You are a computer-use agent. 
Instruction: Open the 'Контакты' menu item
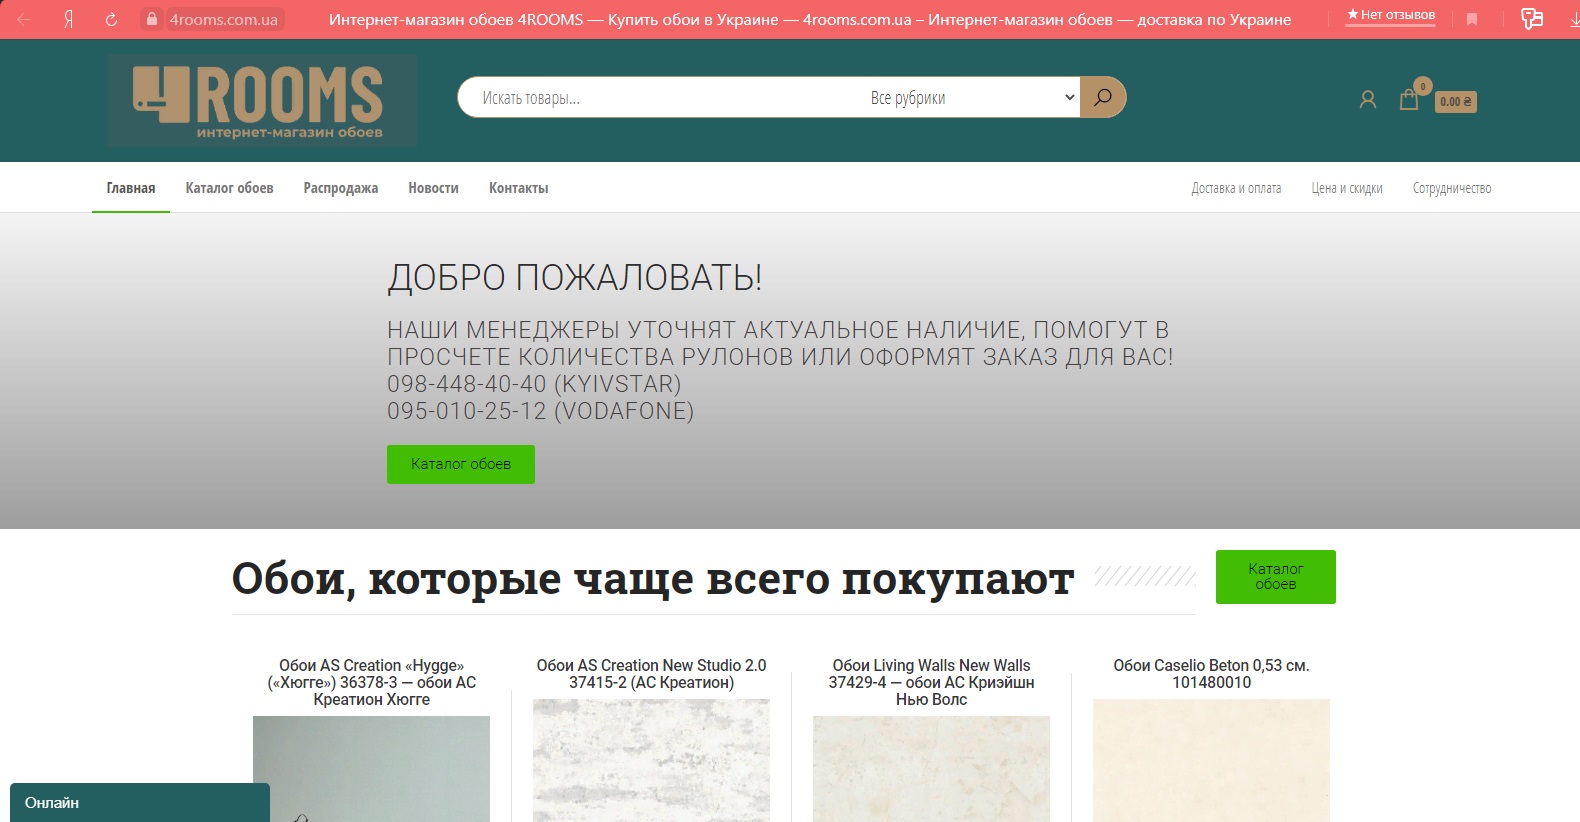pyautogui.click(x=518, y=188)
